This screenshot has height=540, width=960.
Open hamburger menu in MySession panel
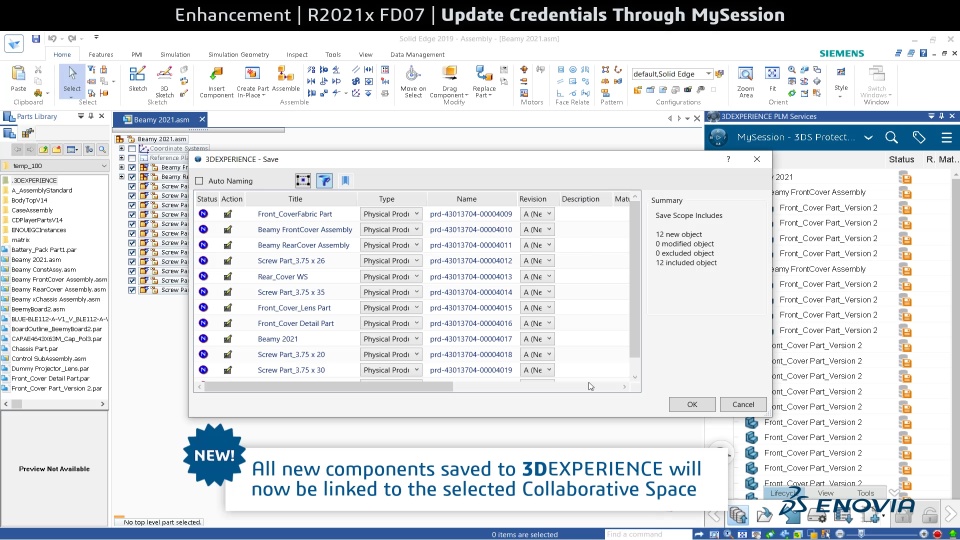[x=947, y=138]
